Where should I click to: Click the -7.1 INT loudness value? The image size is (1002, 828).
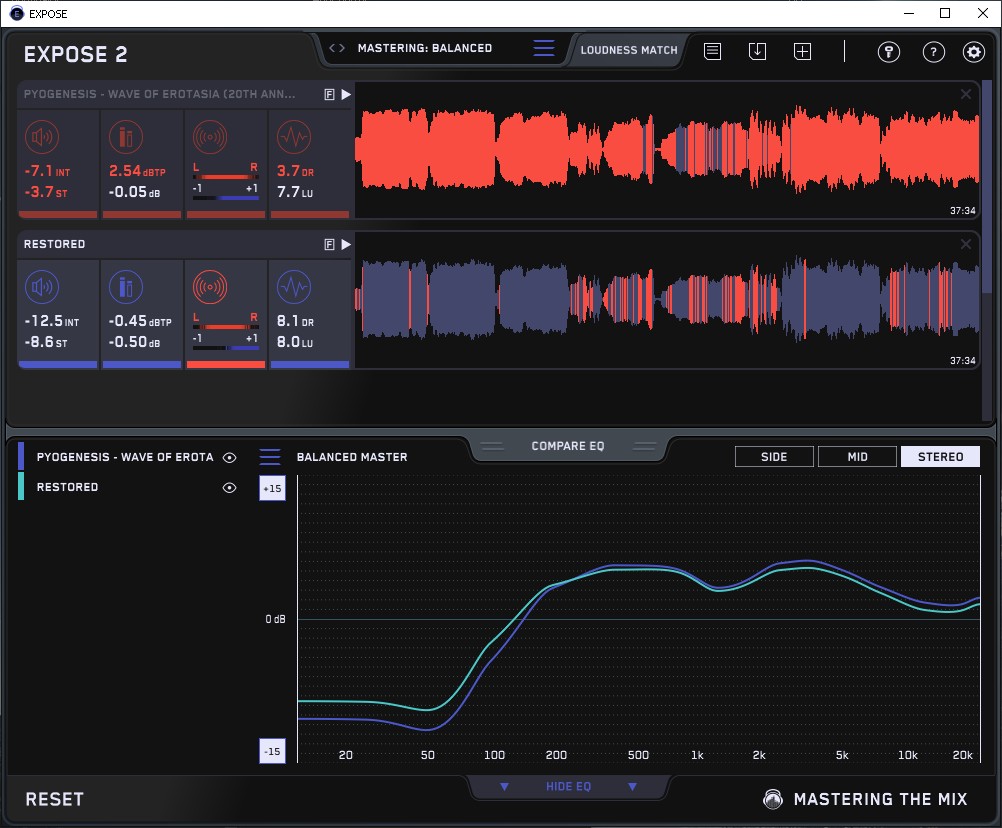click(x=47, y=171)
